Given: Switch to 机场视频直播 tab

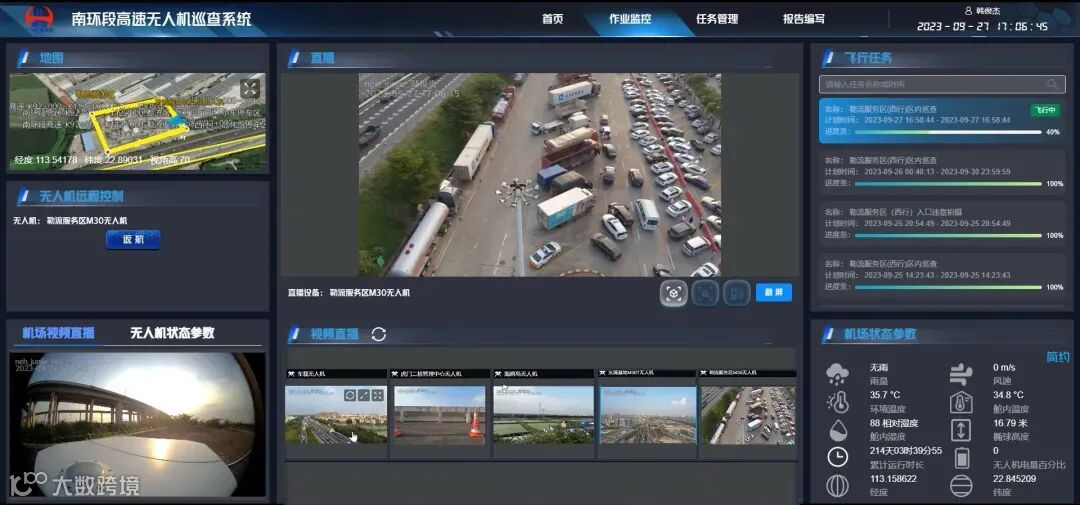Looking at the screenshot, I should pyautogui.click(x=58, y=333).
